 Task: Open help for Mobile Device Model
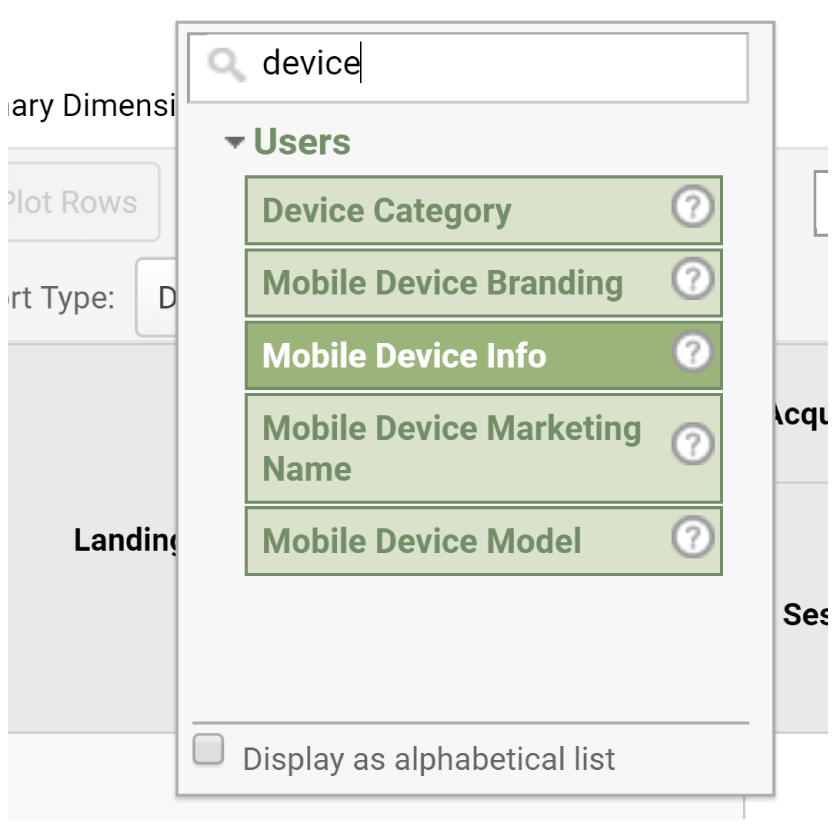692,536
